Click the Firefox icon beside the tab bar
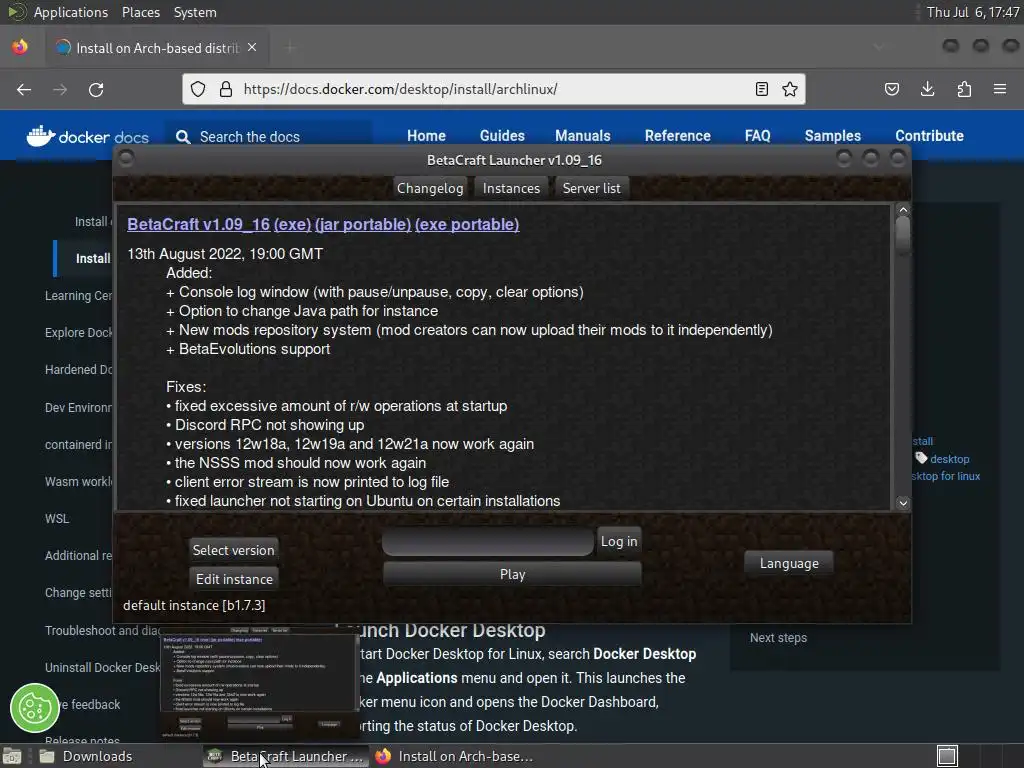 [20, 47]
